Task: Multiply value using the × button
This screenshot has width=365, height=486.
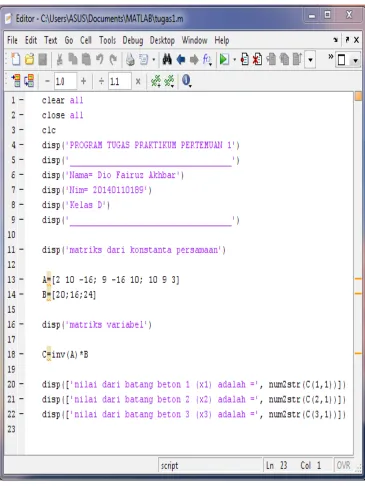Action: pyautogui.click(x=138, y=81)
